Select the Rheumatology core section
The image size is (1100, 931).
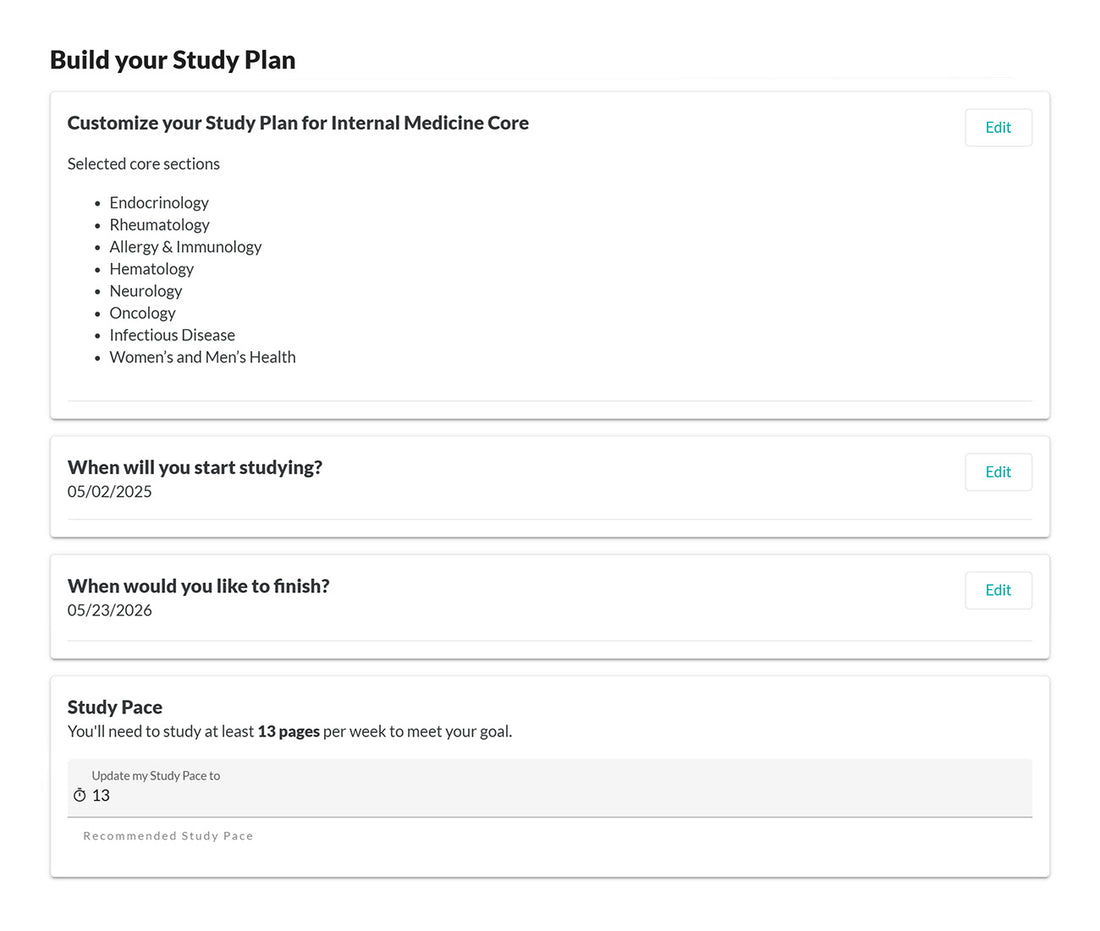[159, 224]
